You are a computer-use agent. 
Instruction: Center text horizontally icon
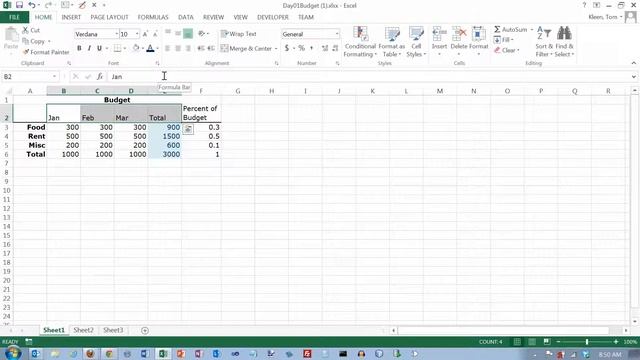178,49
